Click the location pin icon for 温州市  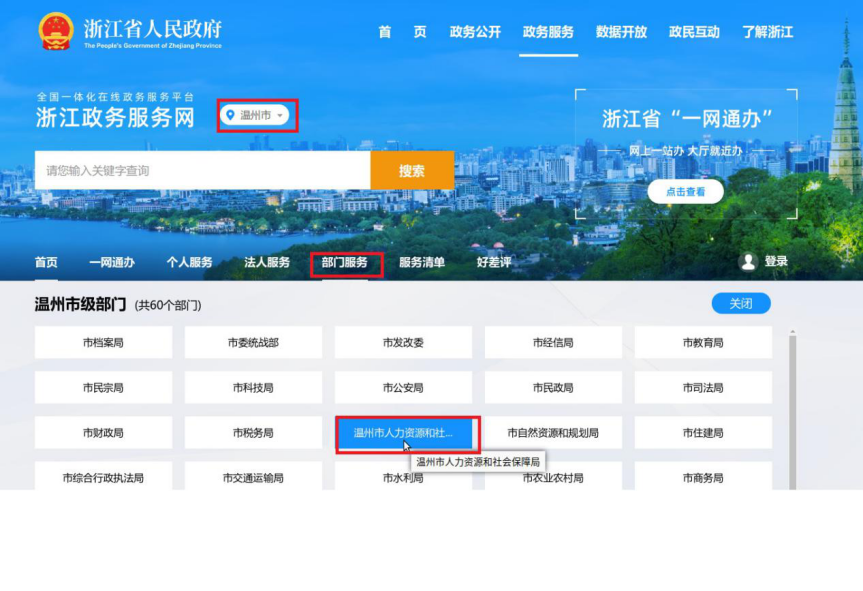230,116
